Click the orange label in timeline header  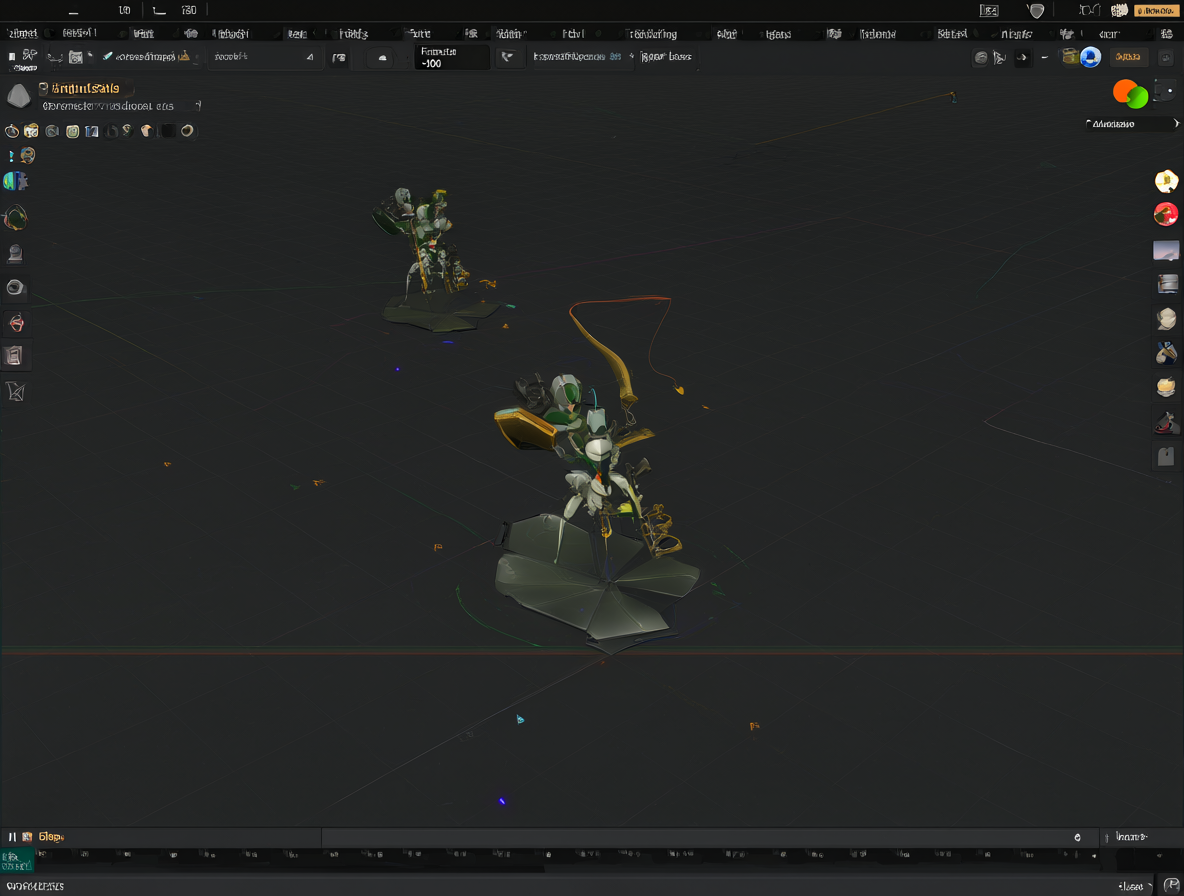[x=51, y=836]
